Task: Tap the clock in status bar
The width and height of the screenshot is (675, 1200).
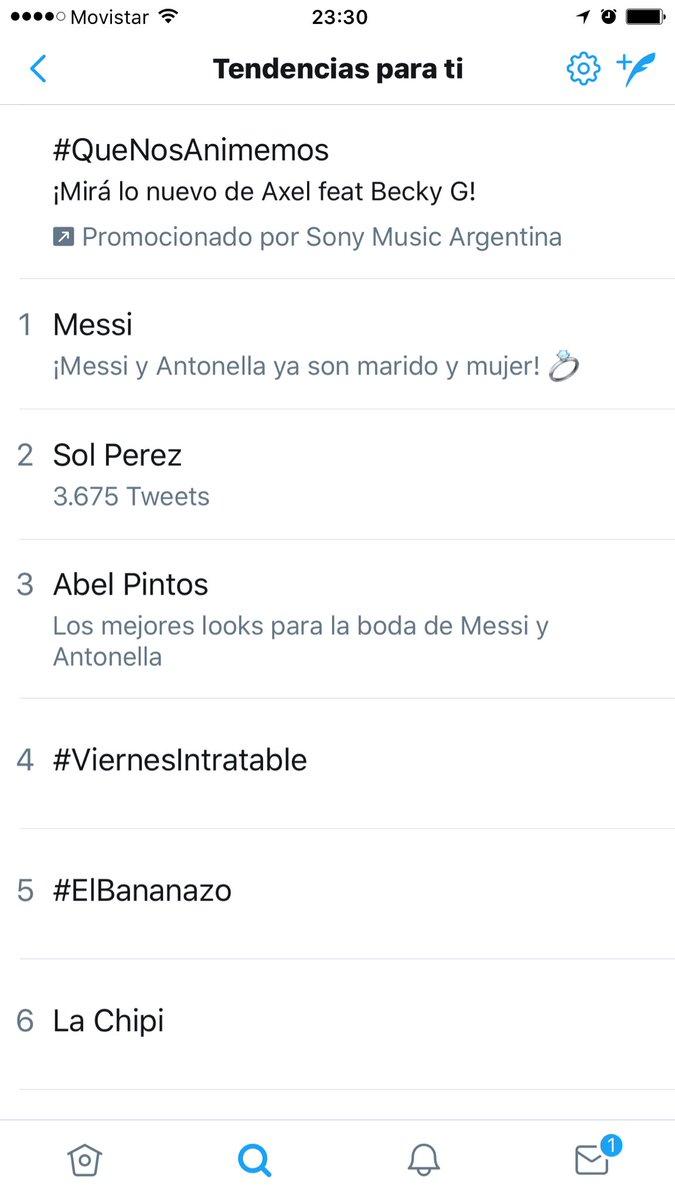Action: 339,17
